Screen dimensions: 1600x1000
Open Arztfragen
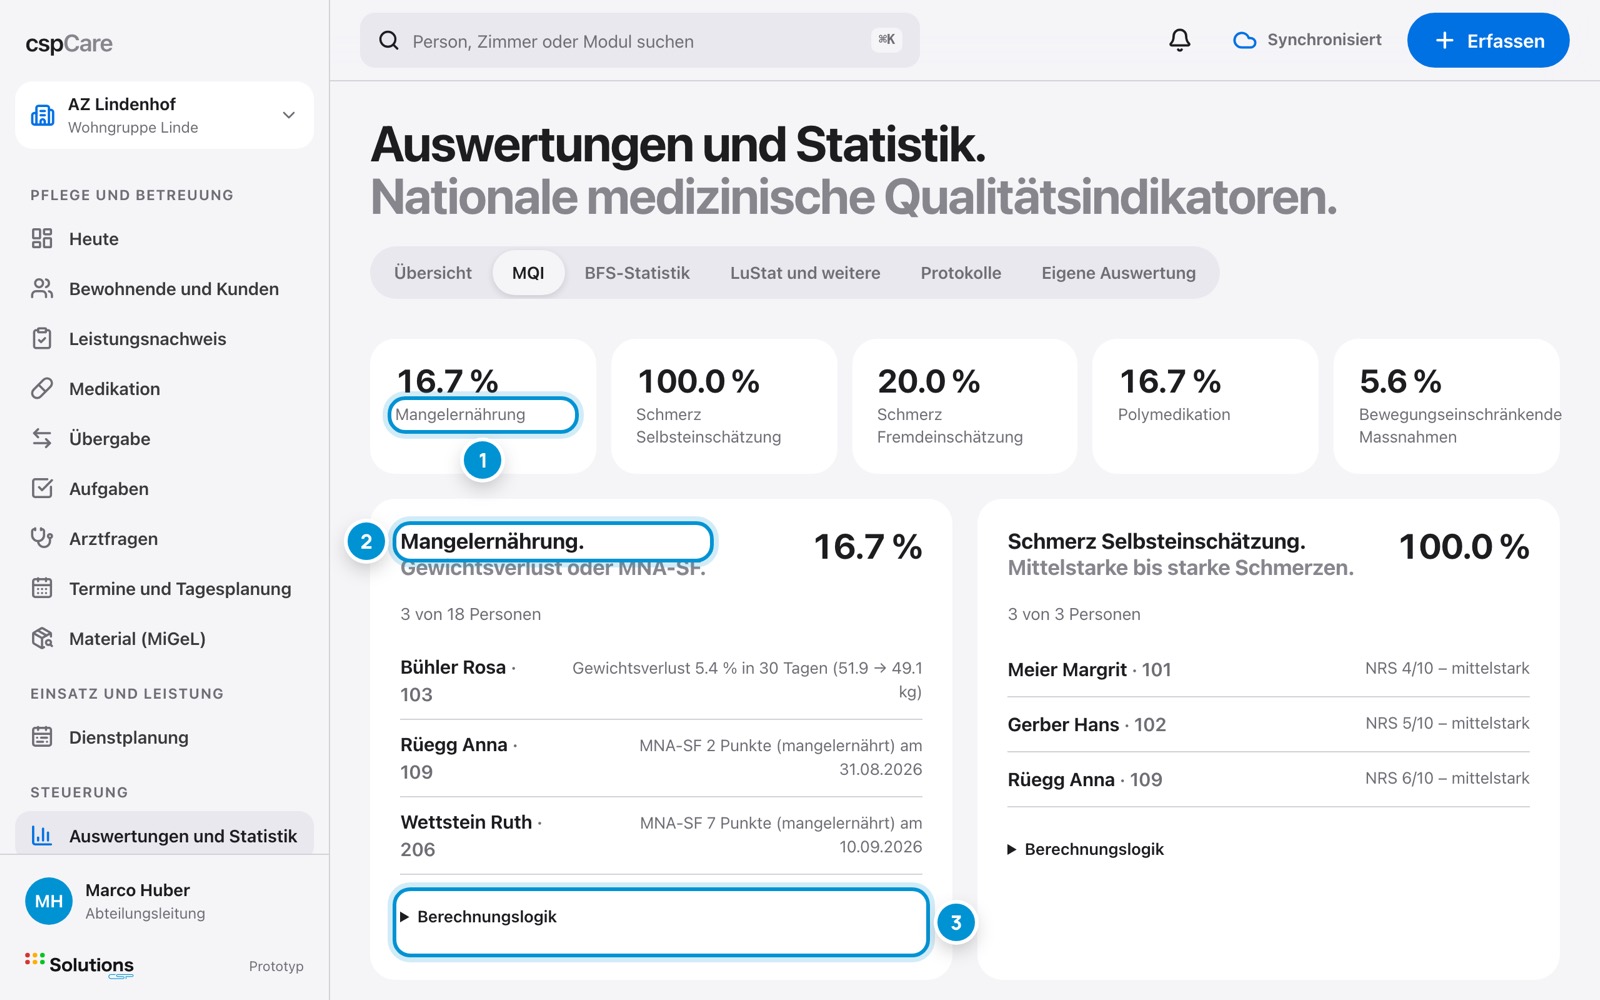(x=164, y=538)
